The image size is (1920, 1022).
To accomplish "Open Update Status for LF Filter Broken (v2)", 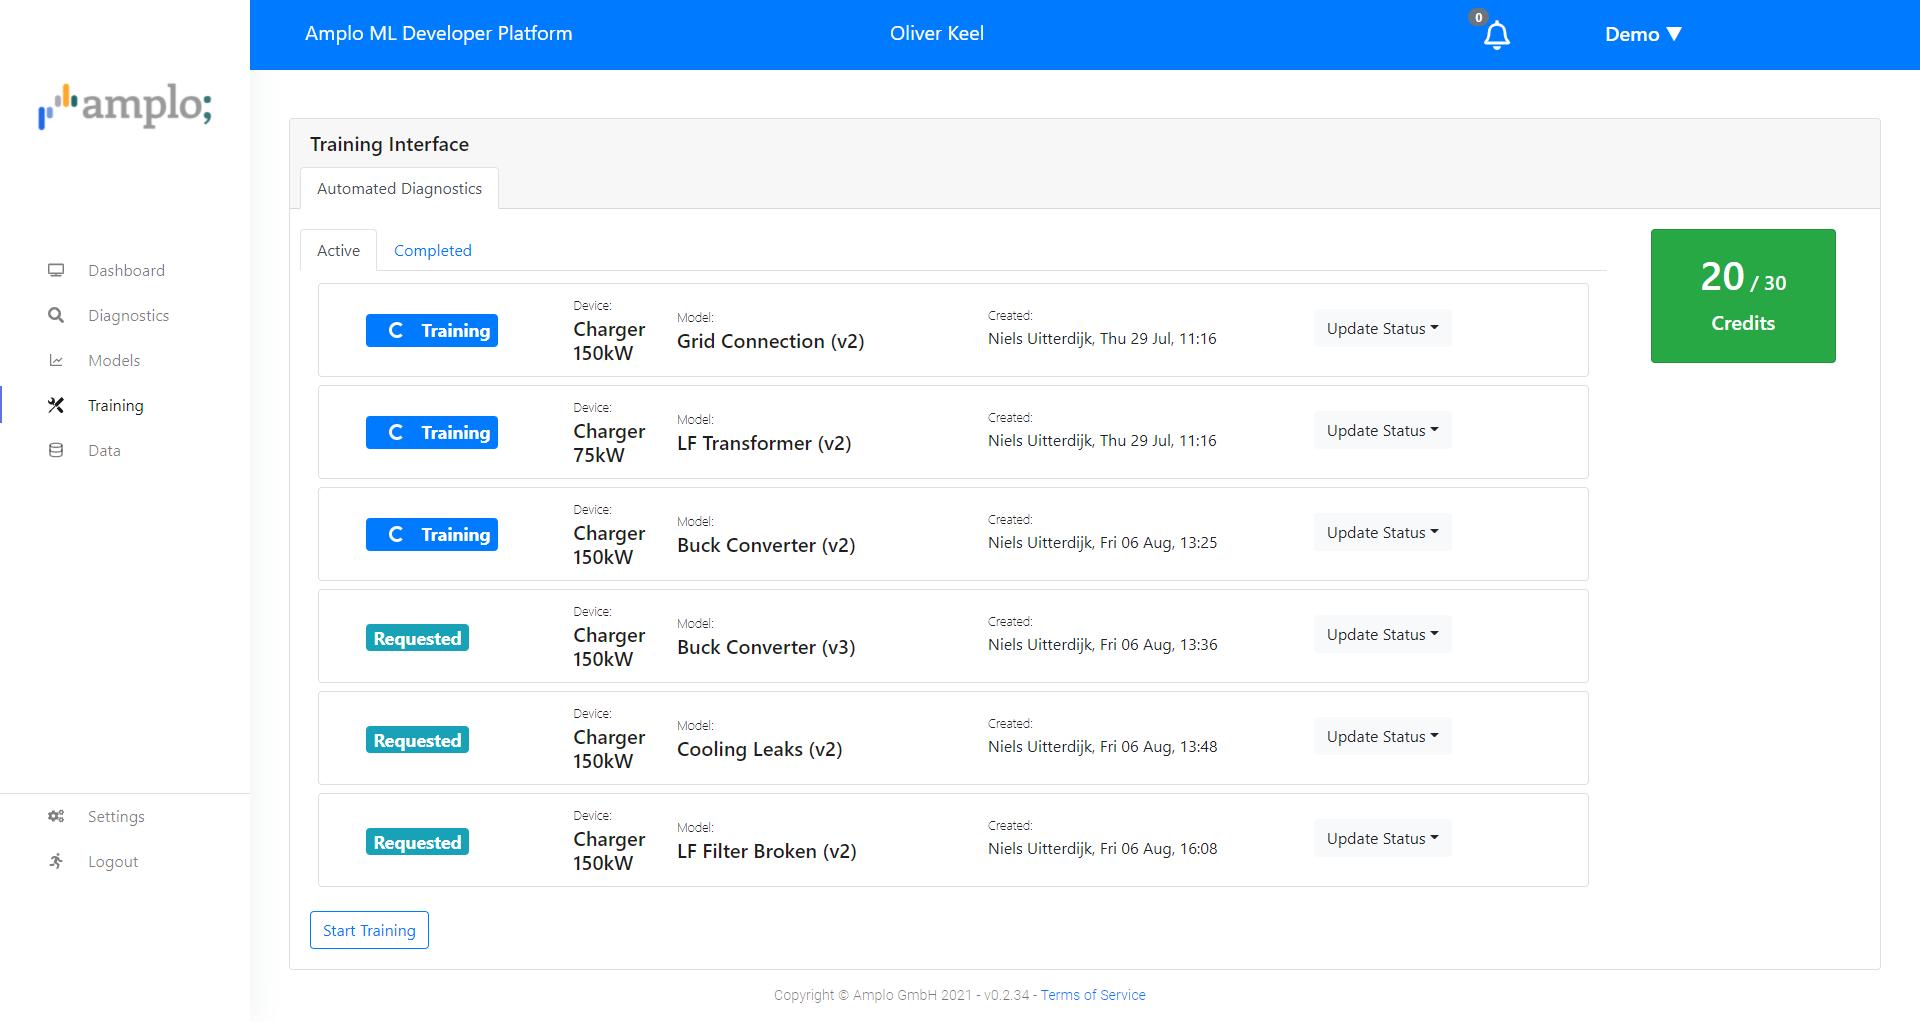I will pyautogui.click(x=1382, y=838).
